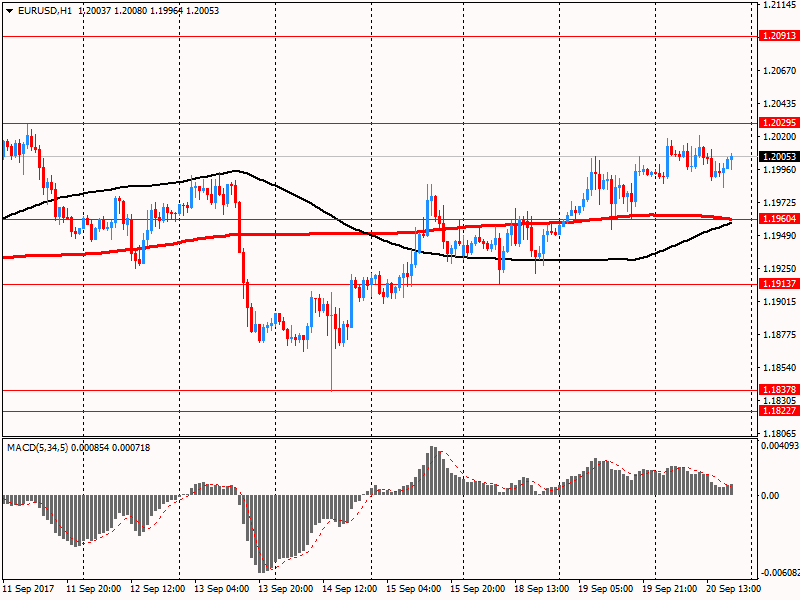The image size is (800, 600).
Task: Click the 1.20295 red price level label
Action: click(779, 122)
